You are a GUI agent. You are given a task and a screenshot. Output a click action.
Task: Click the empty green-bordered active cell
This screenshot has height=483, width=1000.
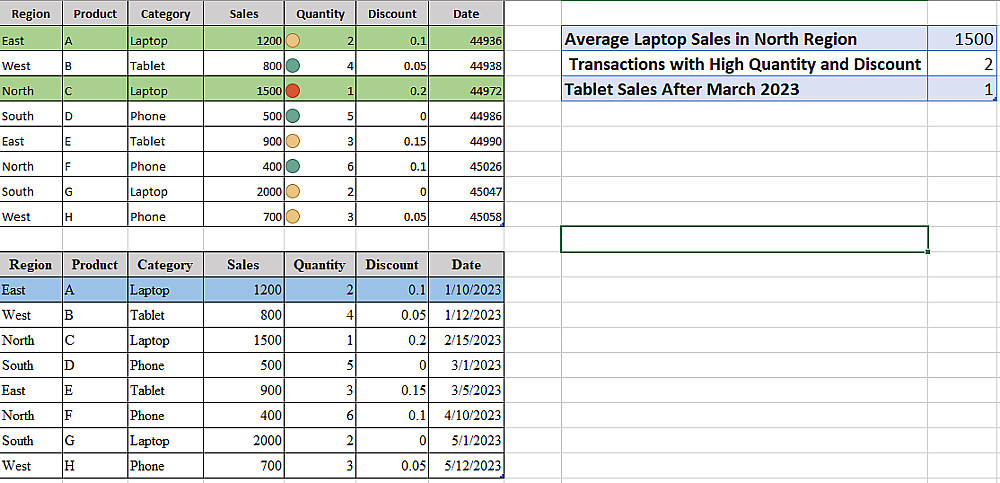click(x=744, y=239)
